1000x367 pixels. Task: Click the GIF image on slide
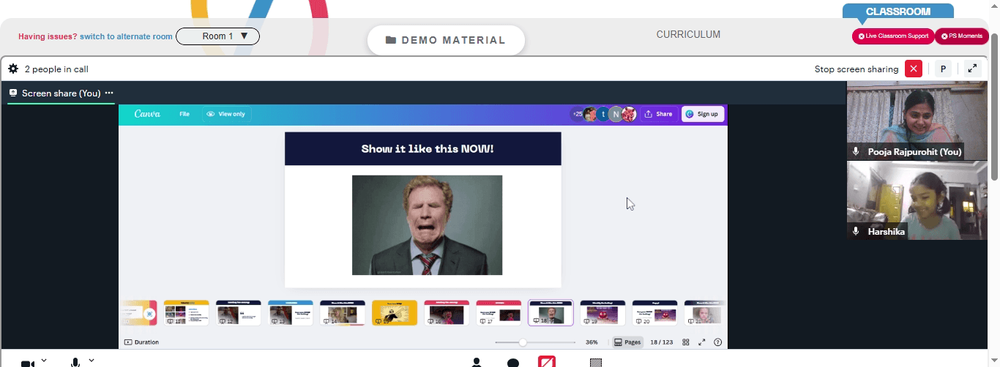(x=427, y=225)
